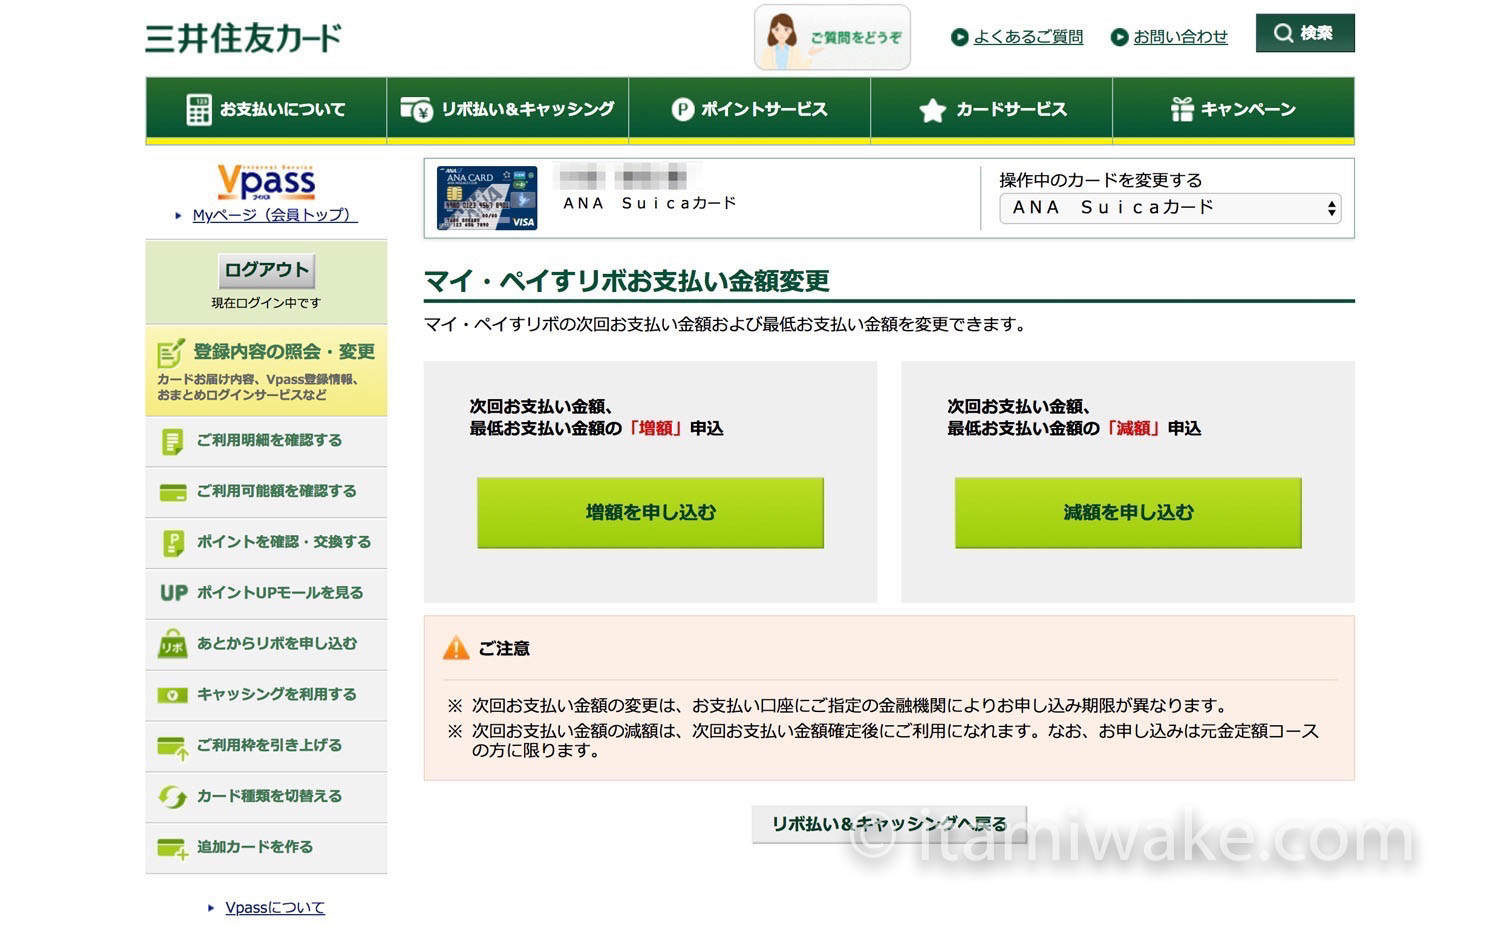Select 追加カードを作る
This screenshot has height=938, width=1500.
266,849
